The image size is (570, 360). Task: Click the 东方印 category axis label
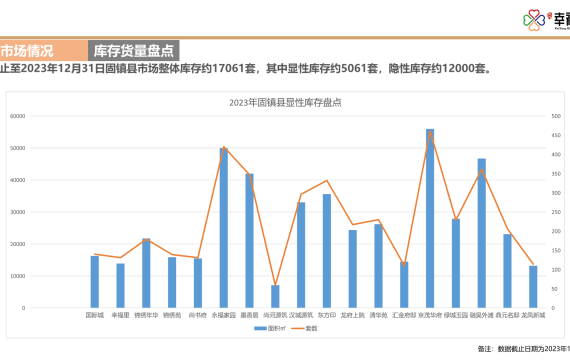(327, 315)
